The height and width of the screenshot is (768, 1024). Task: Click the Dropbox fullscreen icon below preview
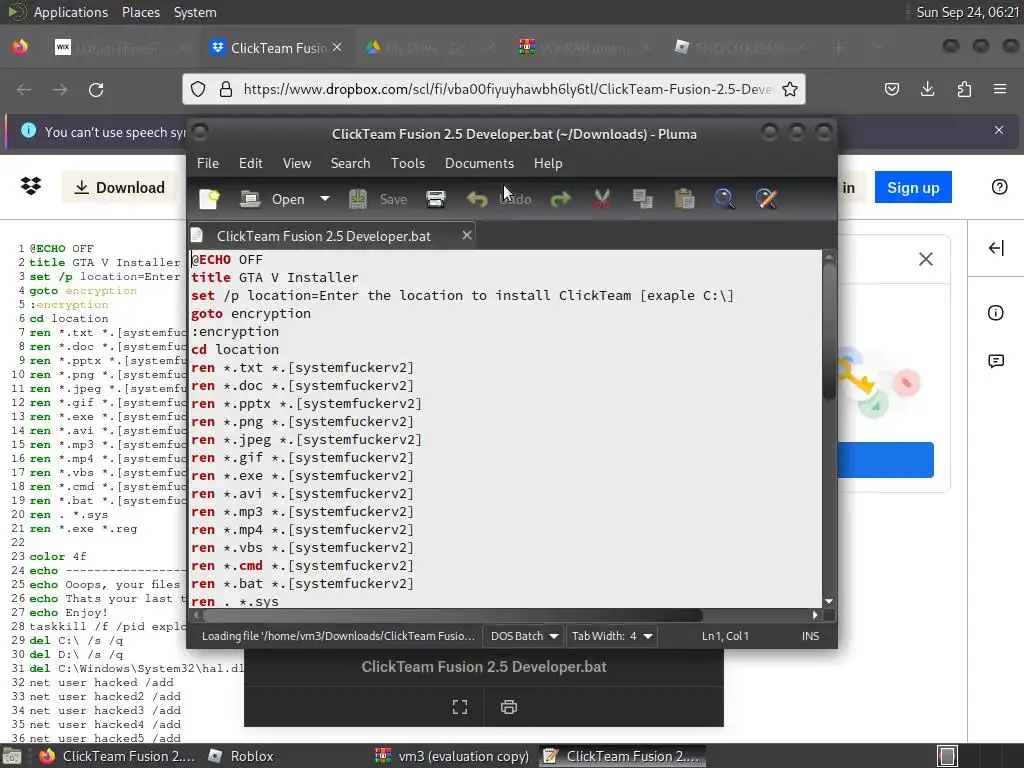(460, 707)
